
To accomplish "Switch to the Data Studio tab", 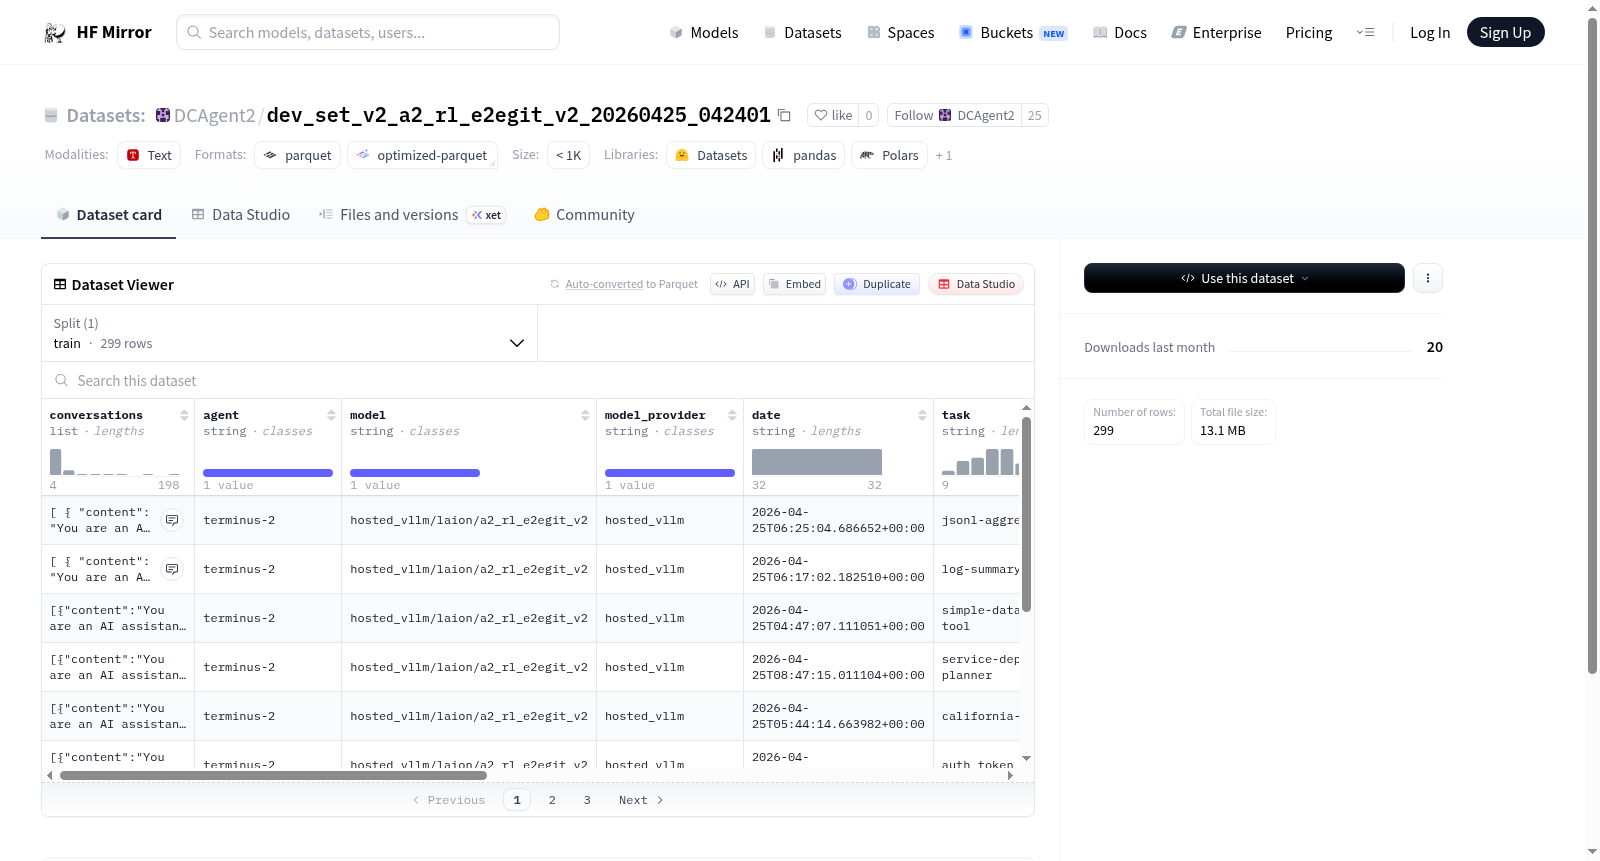I will coord(241,215).
